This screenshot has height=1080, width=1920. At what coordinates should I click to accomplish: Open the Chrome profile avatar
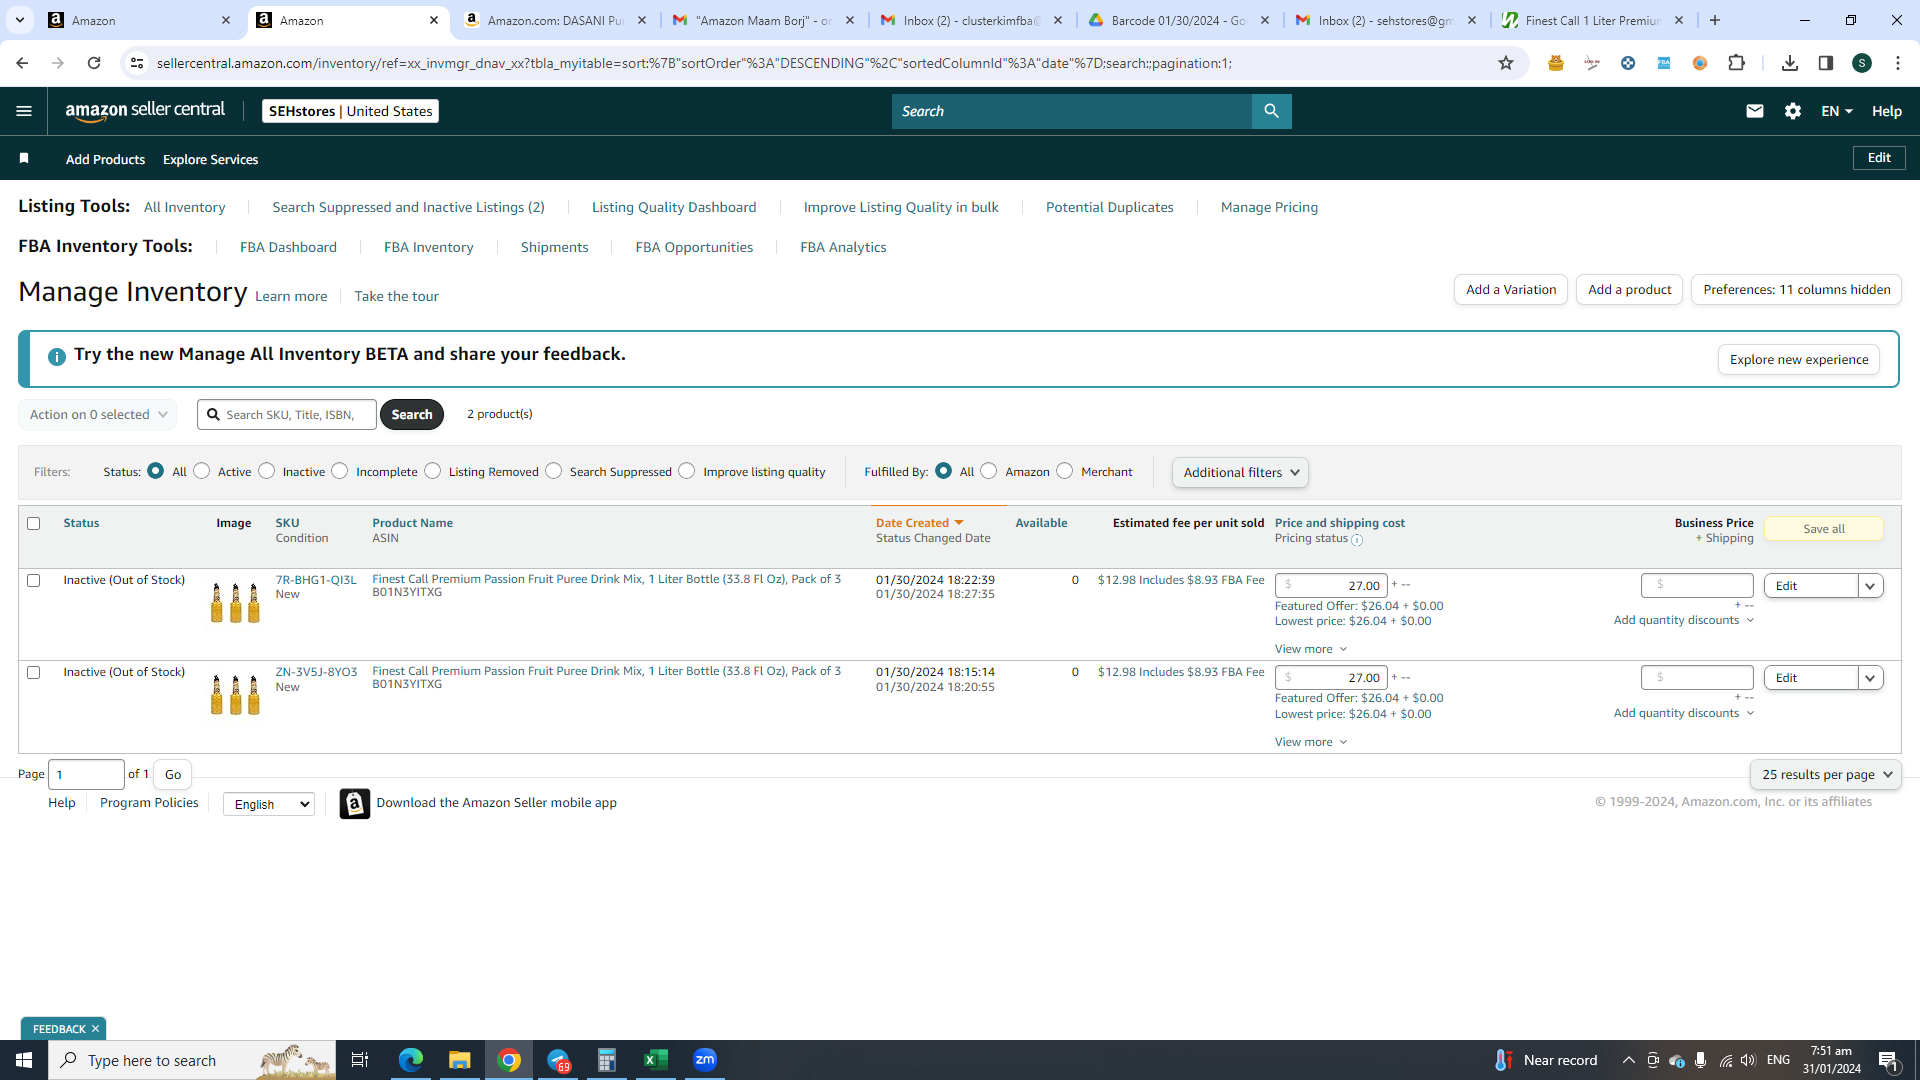(x=1862, y=63)
